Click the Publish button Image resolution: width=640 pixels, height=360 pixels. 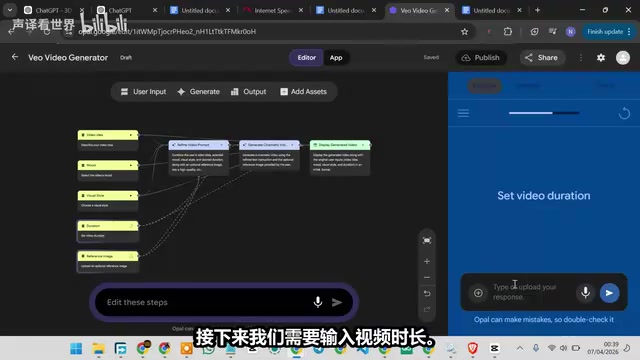(x=481, y=58)
